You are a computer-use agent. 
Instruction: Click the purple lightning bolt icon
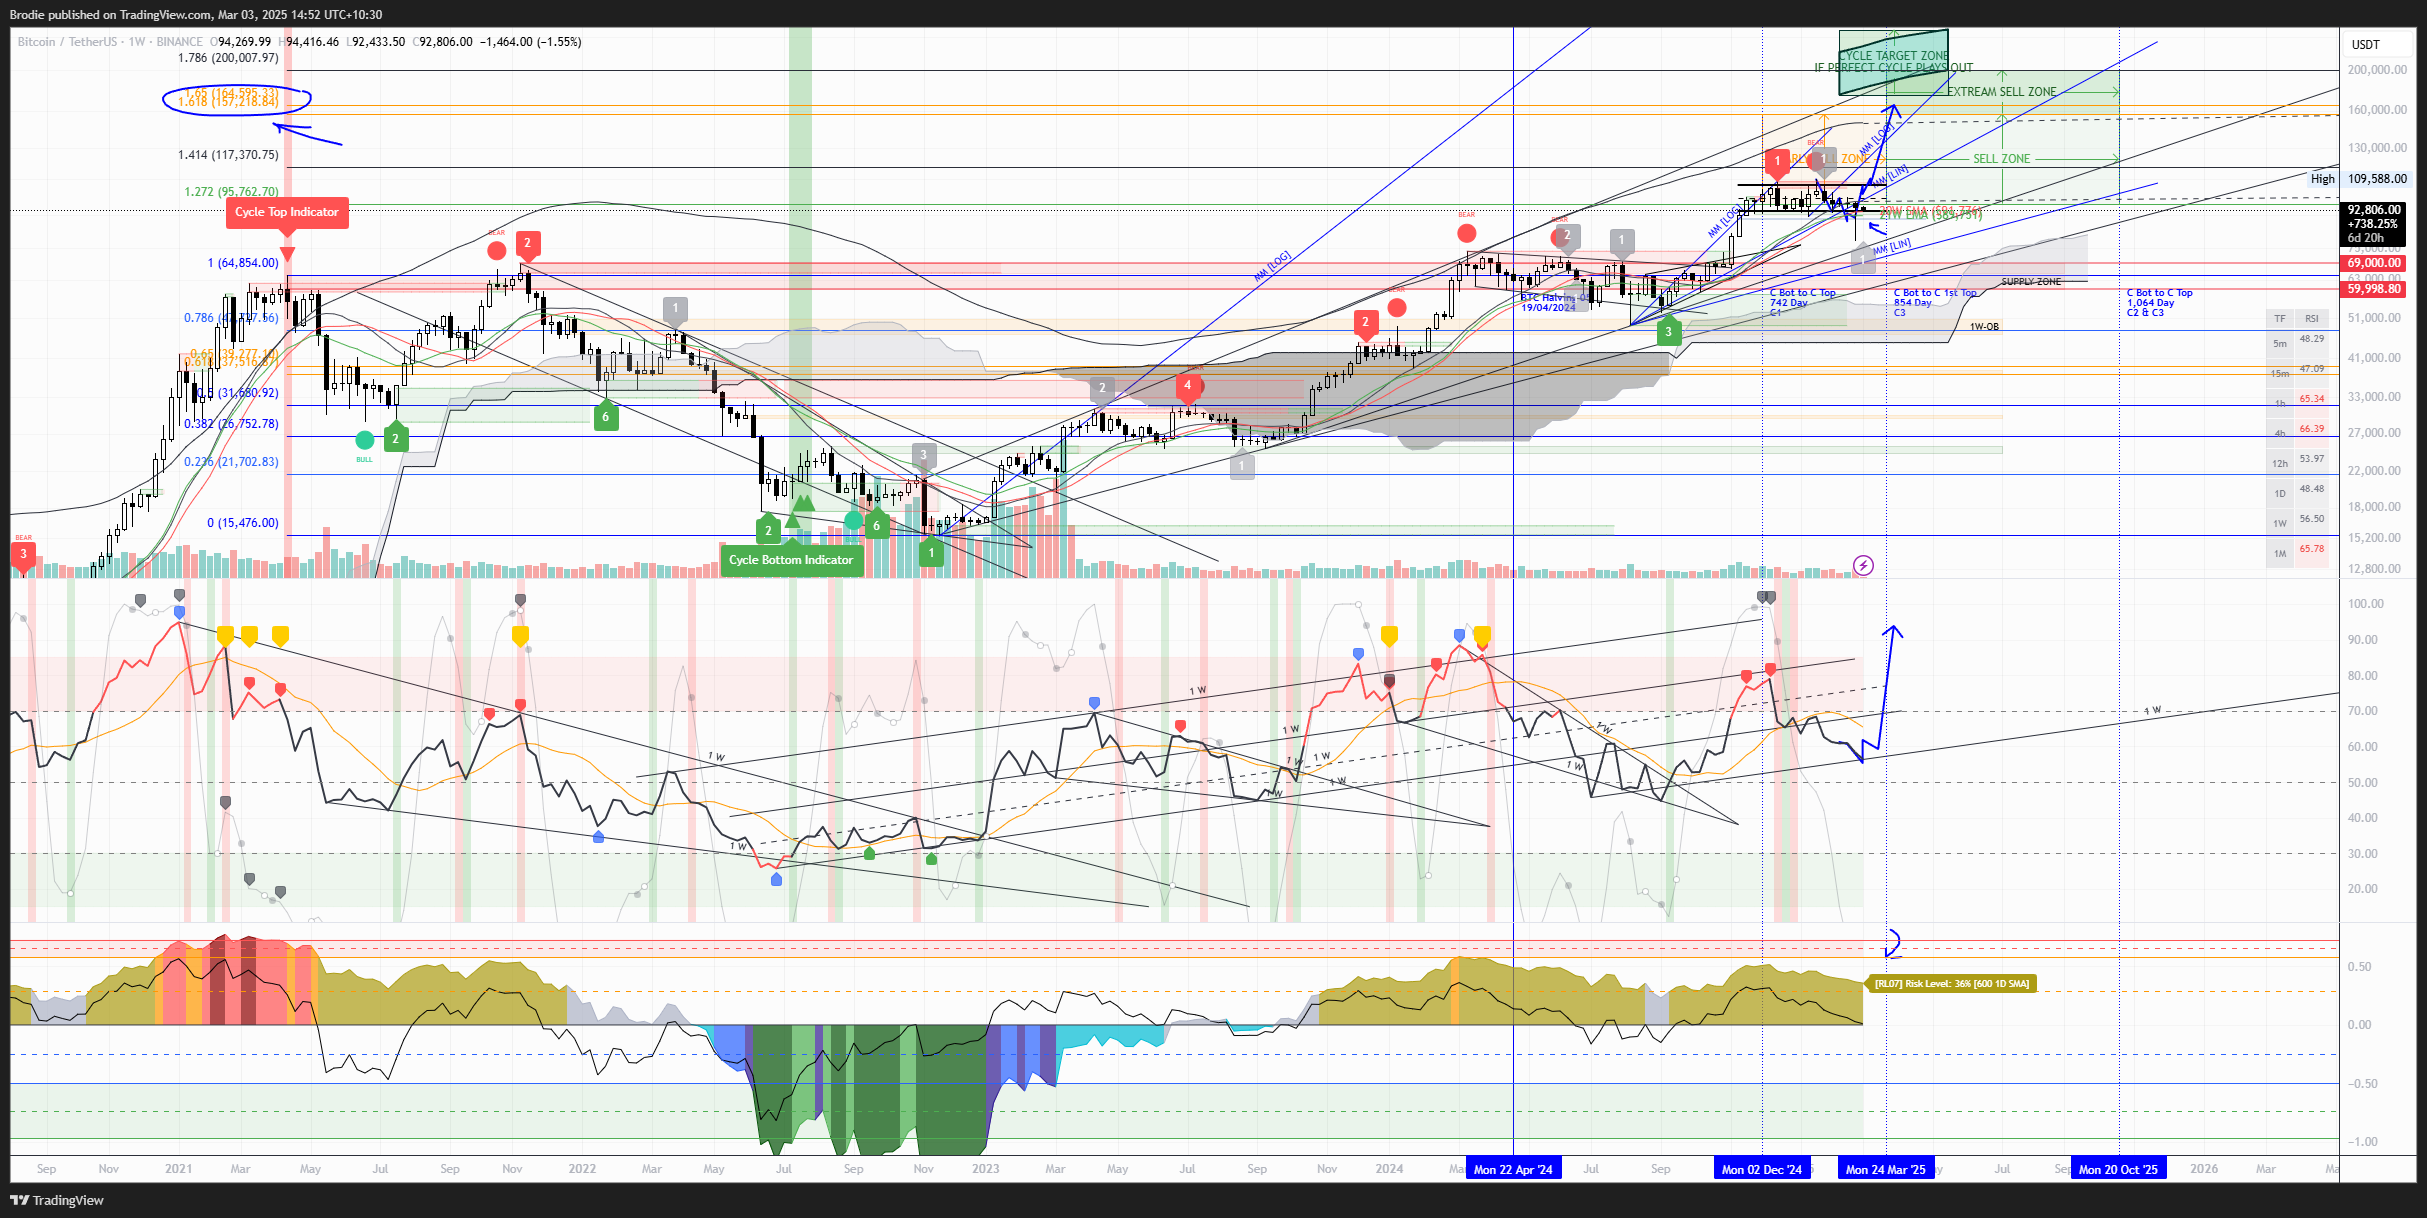click(x=1863, y=566)
